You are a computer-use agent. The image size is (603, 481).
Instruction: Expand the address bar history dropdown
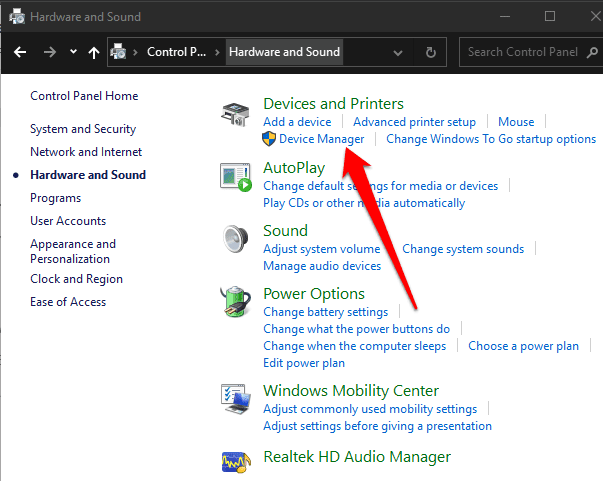tap(398, 52)
